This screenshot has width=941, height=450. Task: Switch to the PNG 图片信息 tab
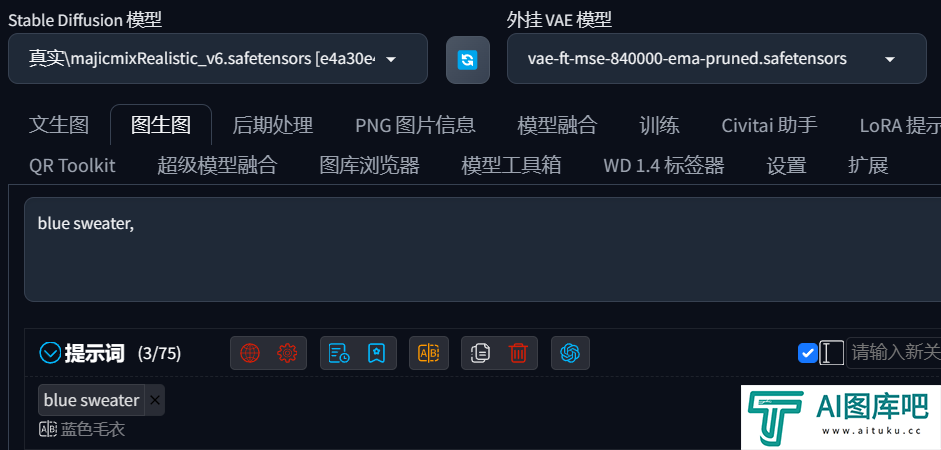[415, 125]
